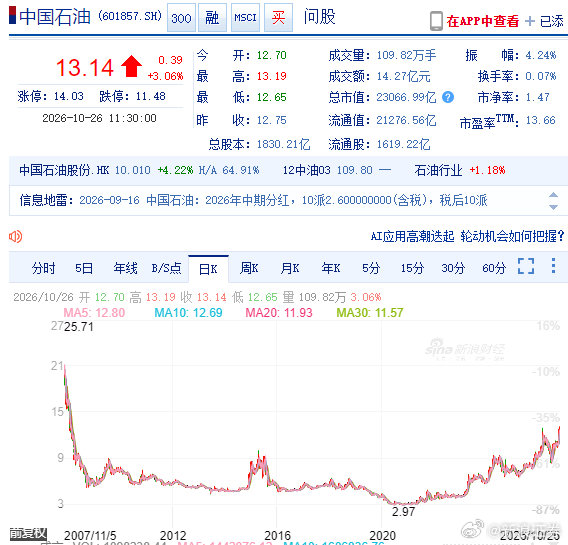The height and width of the screenshot is (545, 568).
Task: Switch to the 年线 chart tab
Action: (125, 268)
